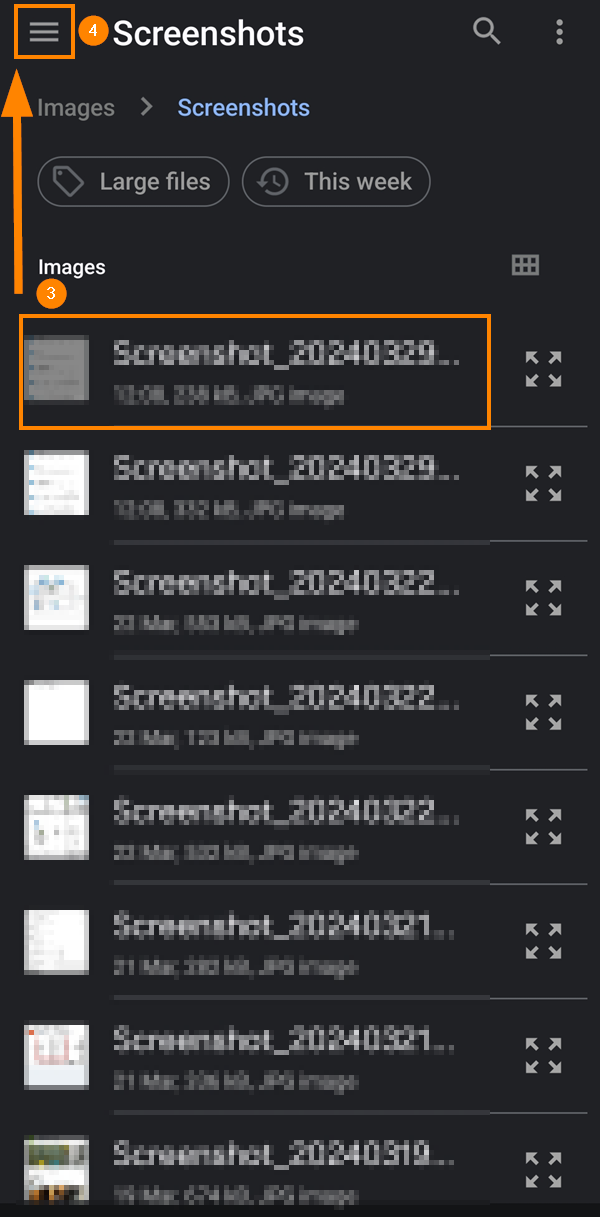
Task: Expand preview of the fifth screenshot
Action: click(x=543, y=828)
